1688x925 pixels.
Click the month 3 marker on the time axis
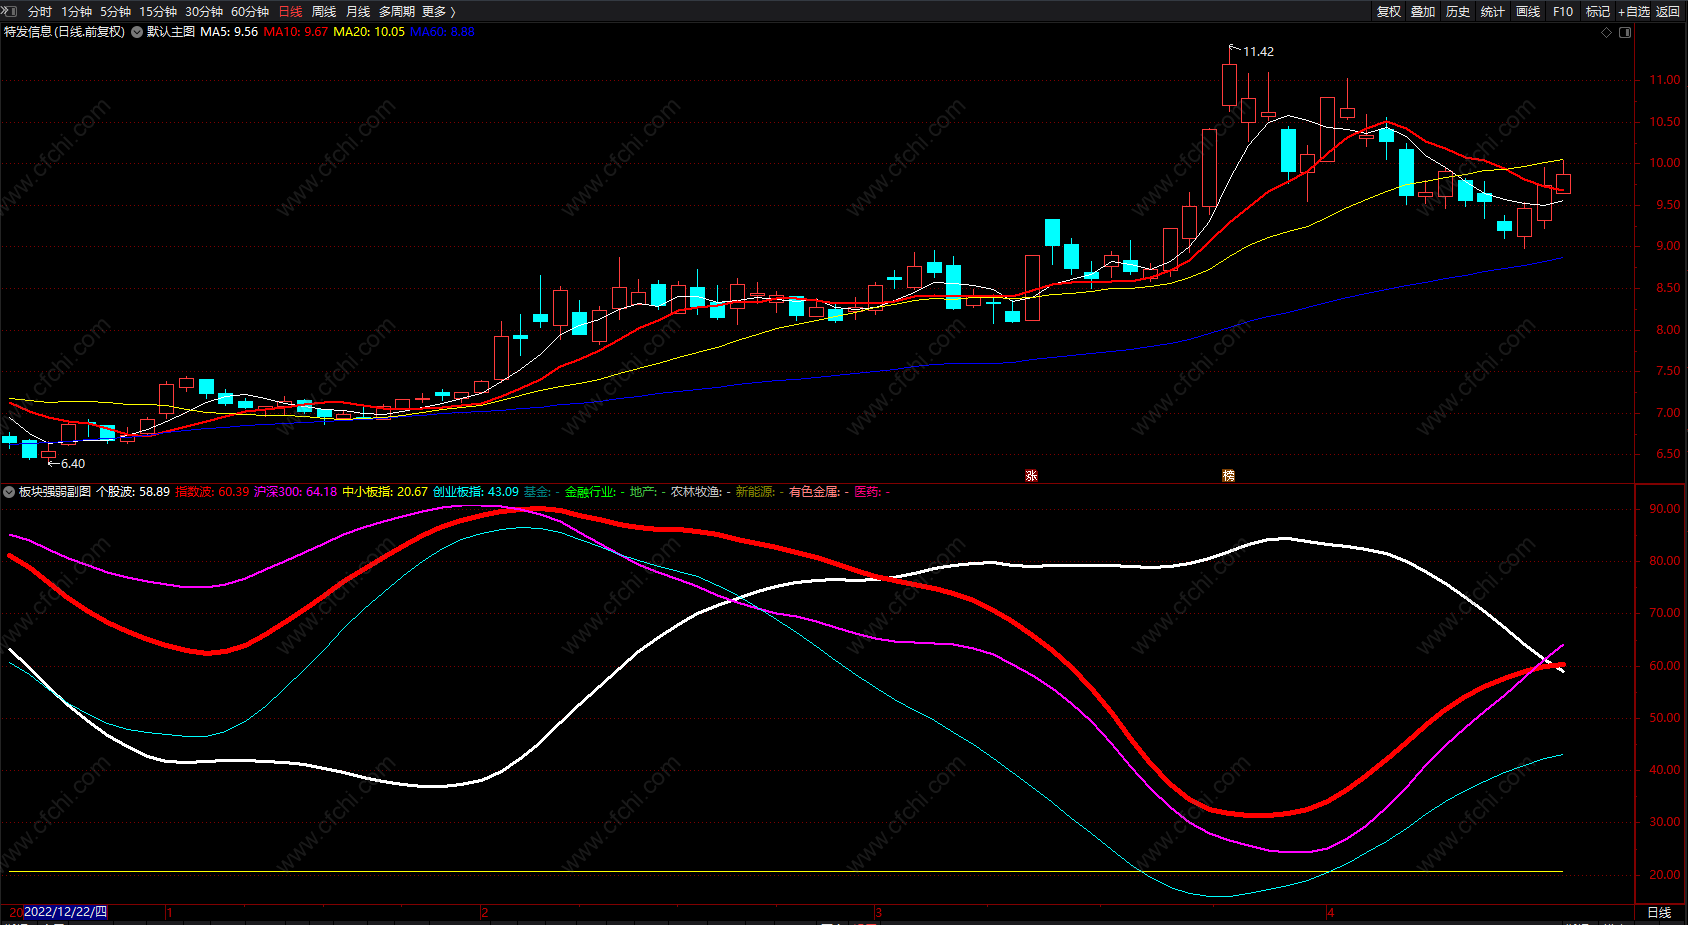(x=879, y=913)
